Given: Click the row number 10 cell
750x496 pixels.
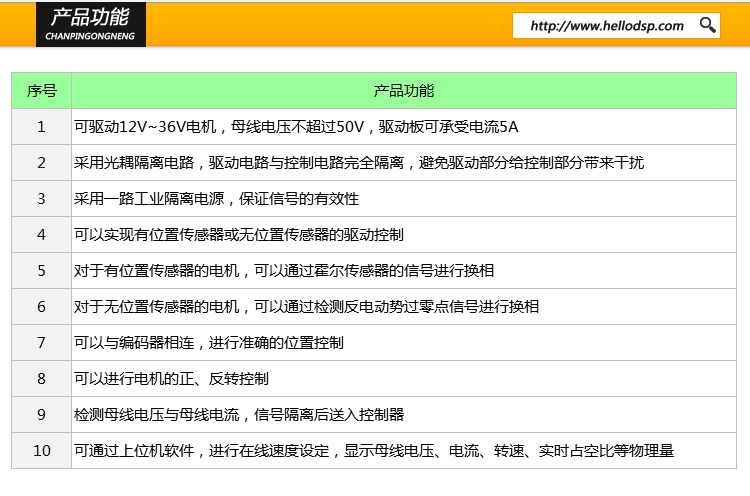Looking at the screenshot, I should [x=42, y=451].
